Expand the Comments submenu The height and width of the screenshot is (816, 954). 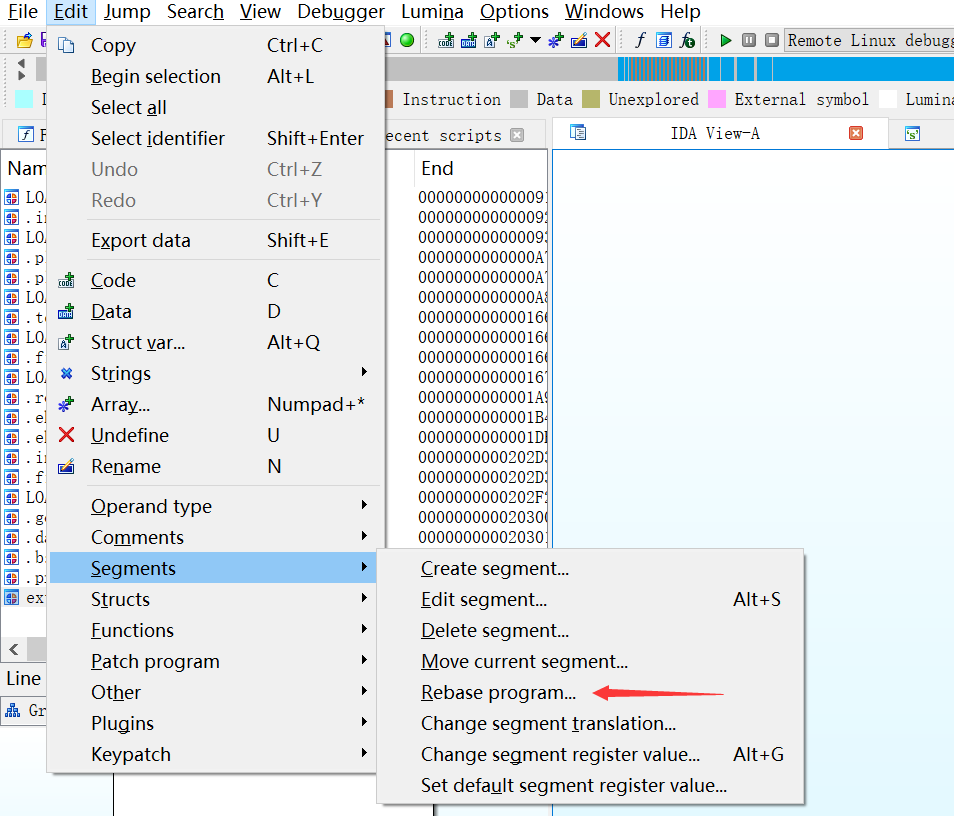coord(364,535)
